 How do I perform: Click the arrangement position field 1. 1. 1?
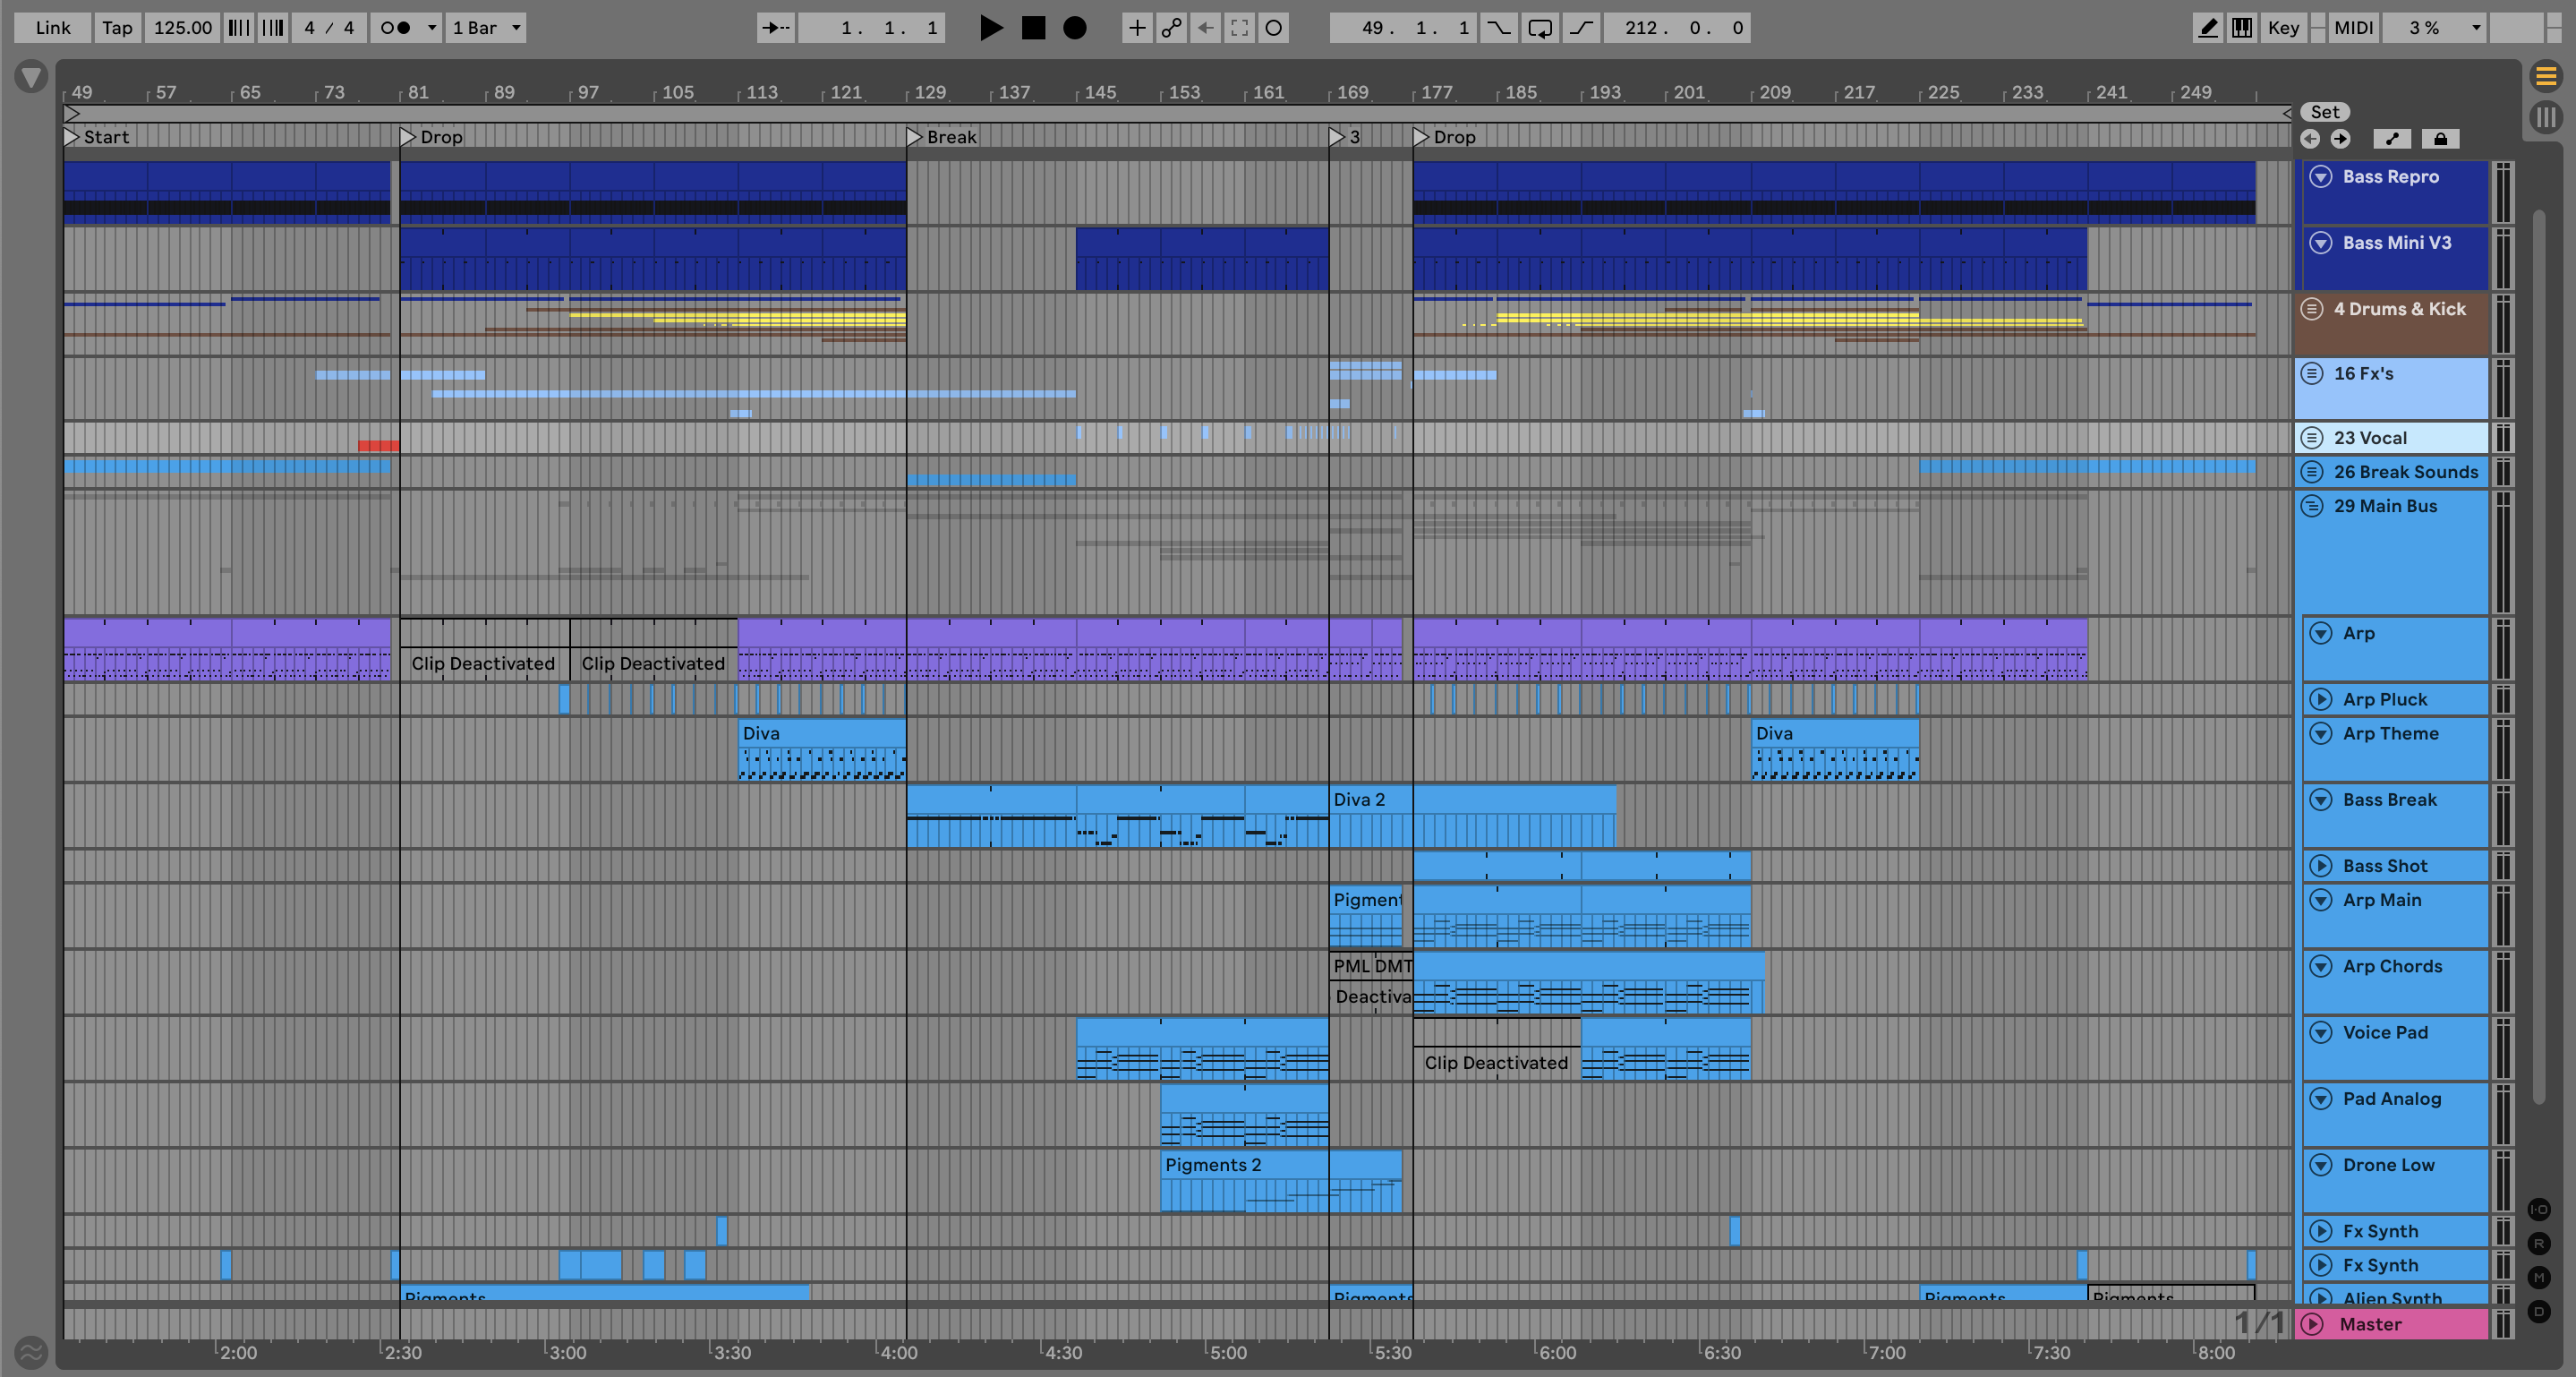(x=872, y=28)
